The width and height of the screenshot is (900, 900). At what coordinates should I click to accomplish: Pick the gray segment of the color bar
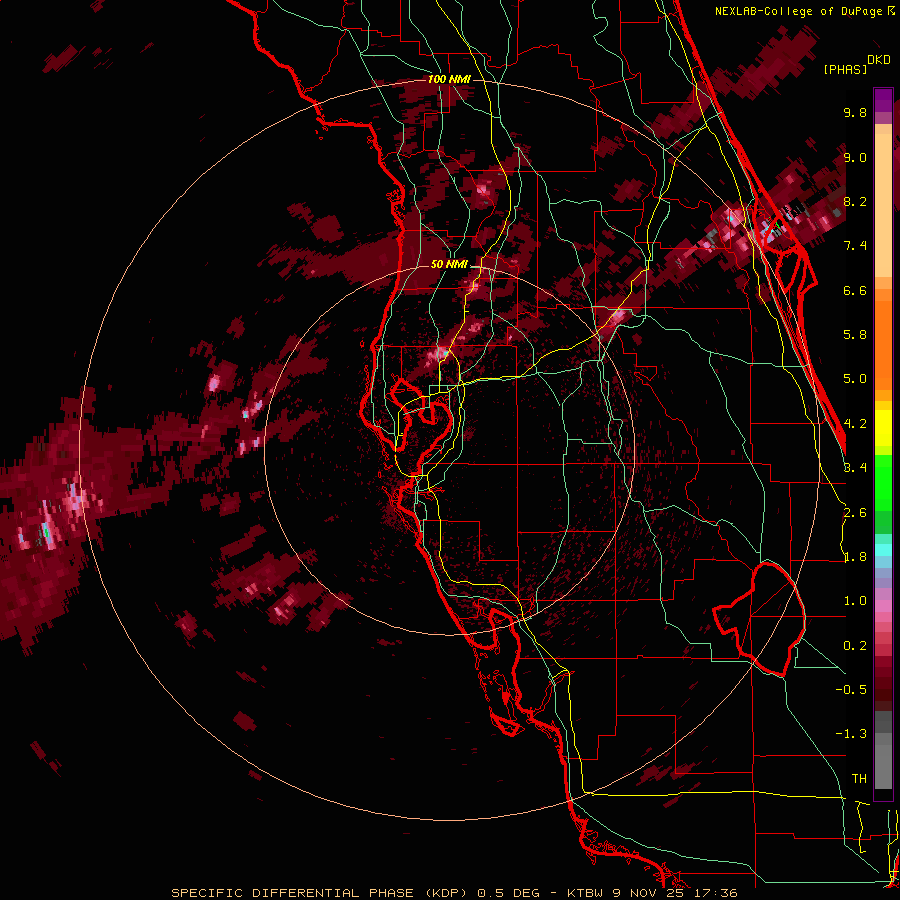883,752
